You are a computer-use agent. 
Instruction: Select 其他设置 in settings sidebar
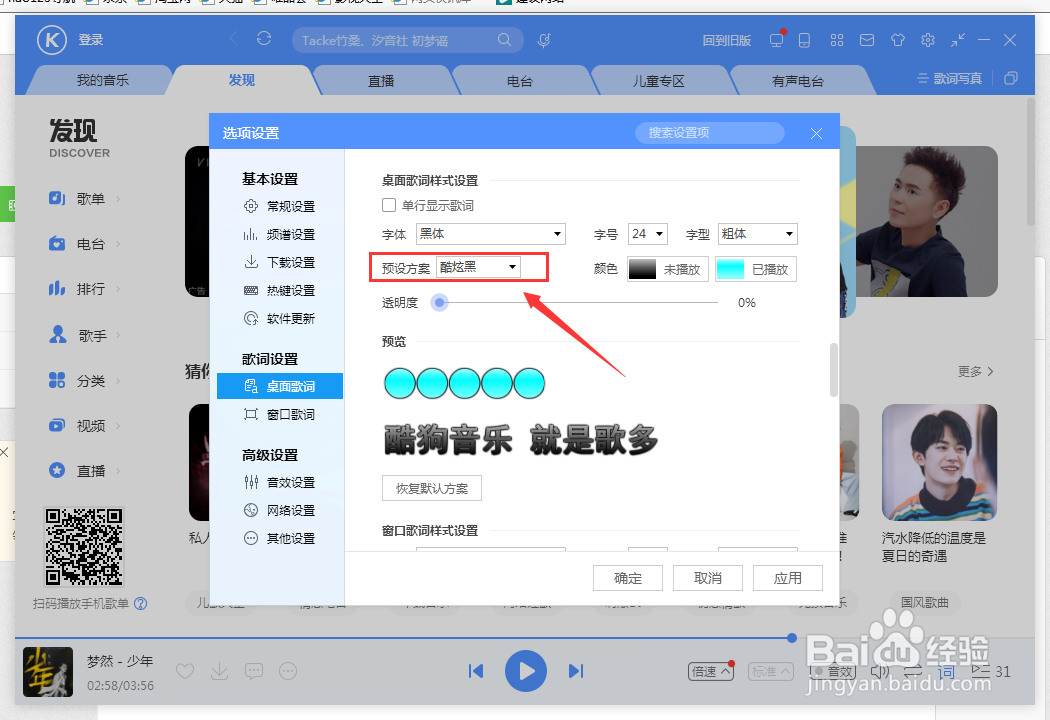coord(280,538)
